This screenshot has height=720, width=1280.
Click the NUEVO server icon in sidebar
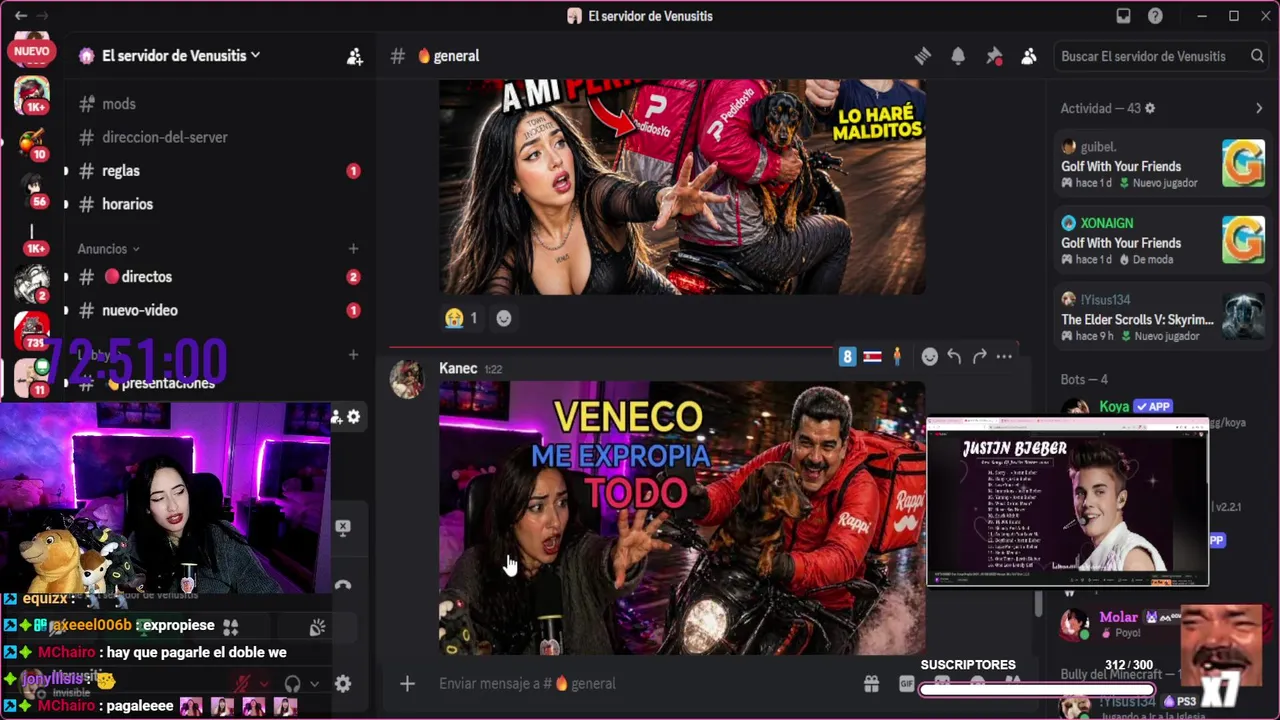[32, 50]
